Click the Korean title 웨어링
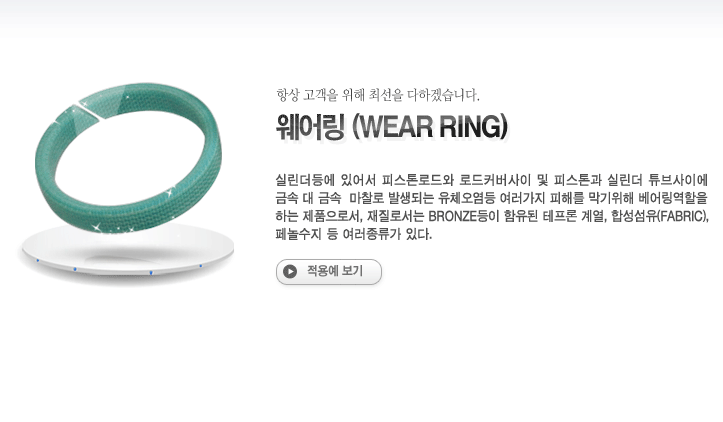 310,127
